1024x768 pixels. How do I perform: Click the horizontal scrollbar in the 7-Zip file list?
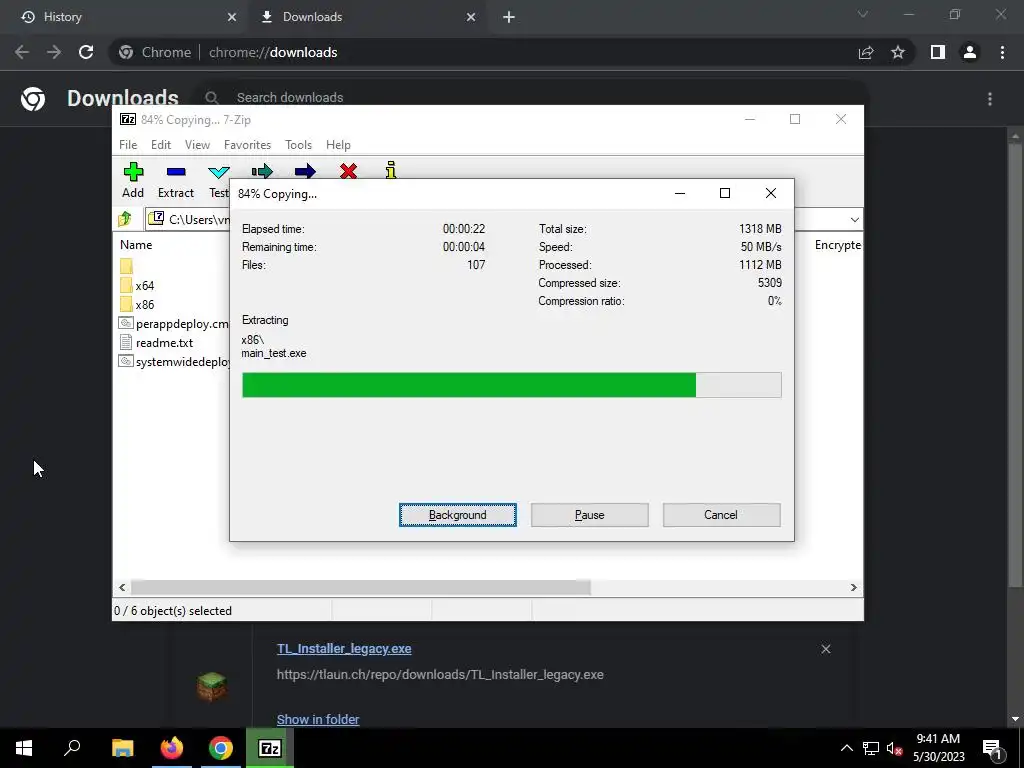[360, 587]
